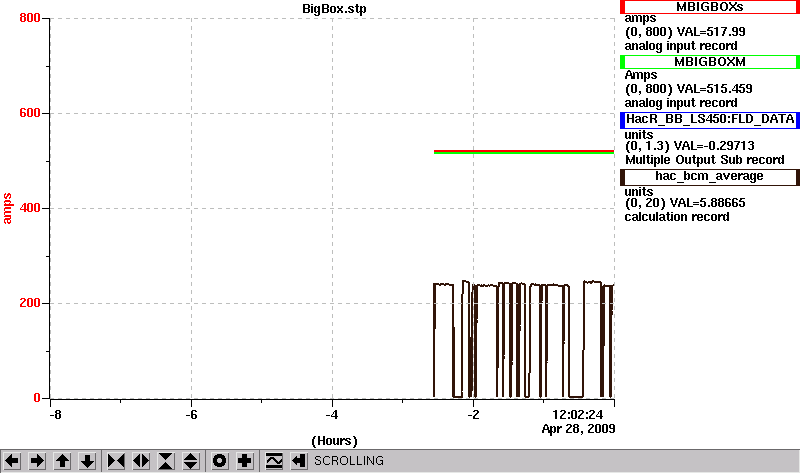Select the HacR_BB_LS450:FLD_DATA legend entry
Viewport: 800px width, 473px height.
pos(710,119)
